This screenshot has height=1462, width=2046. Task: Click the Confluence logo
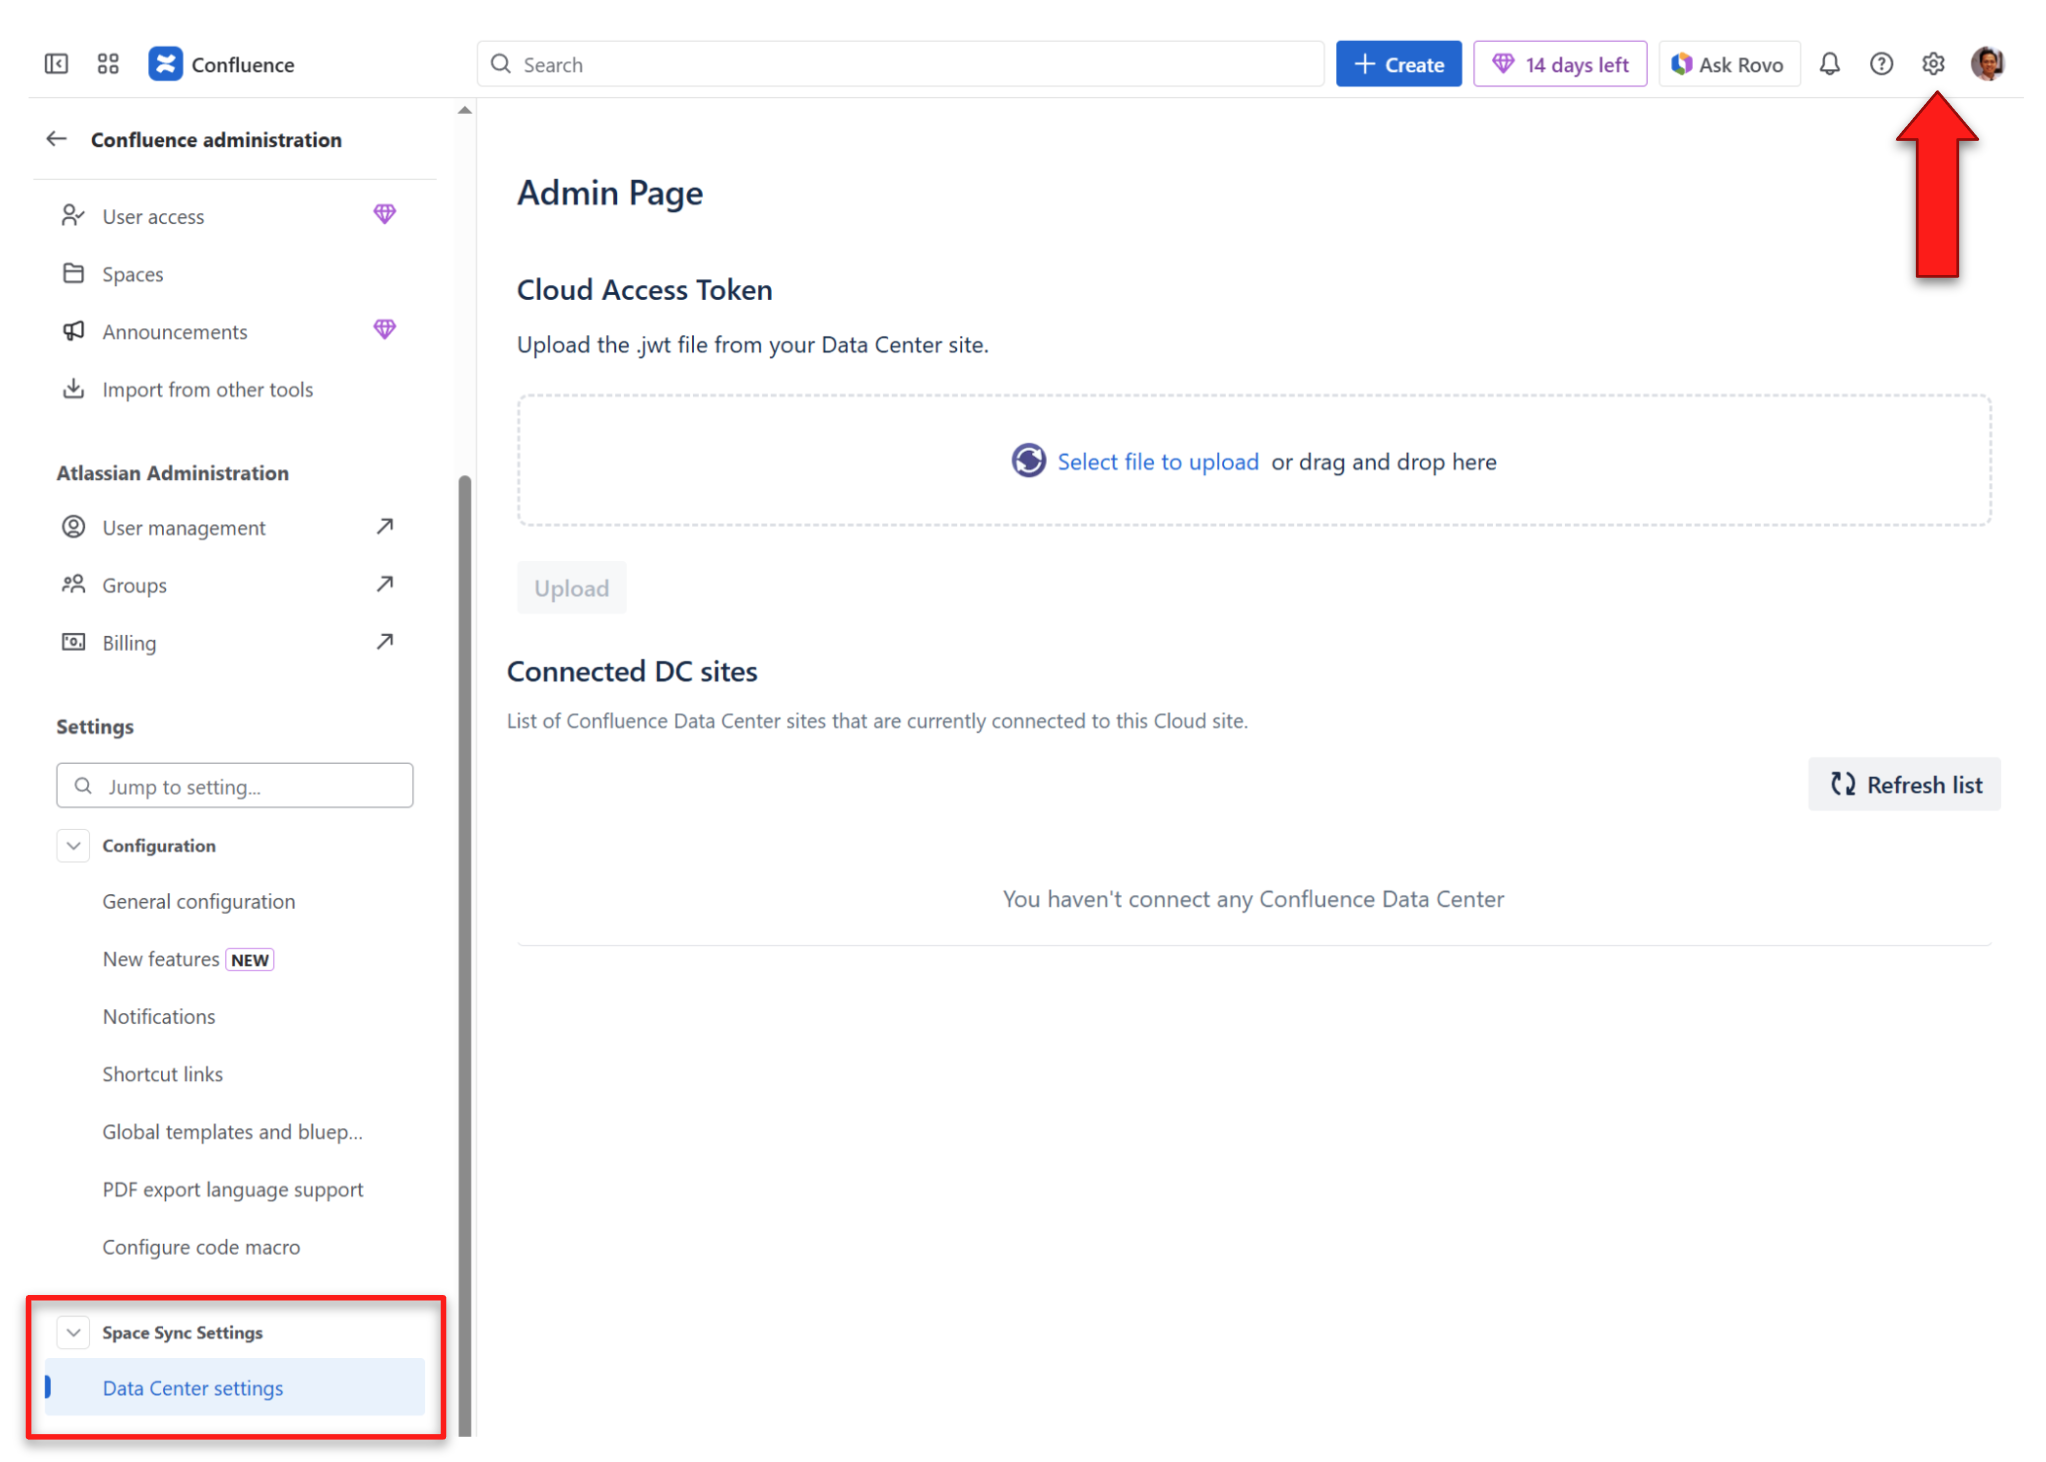point(166,64)
